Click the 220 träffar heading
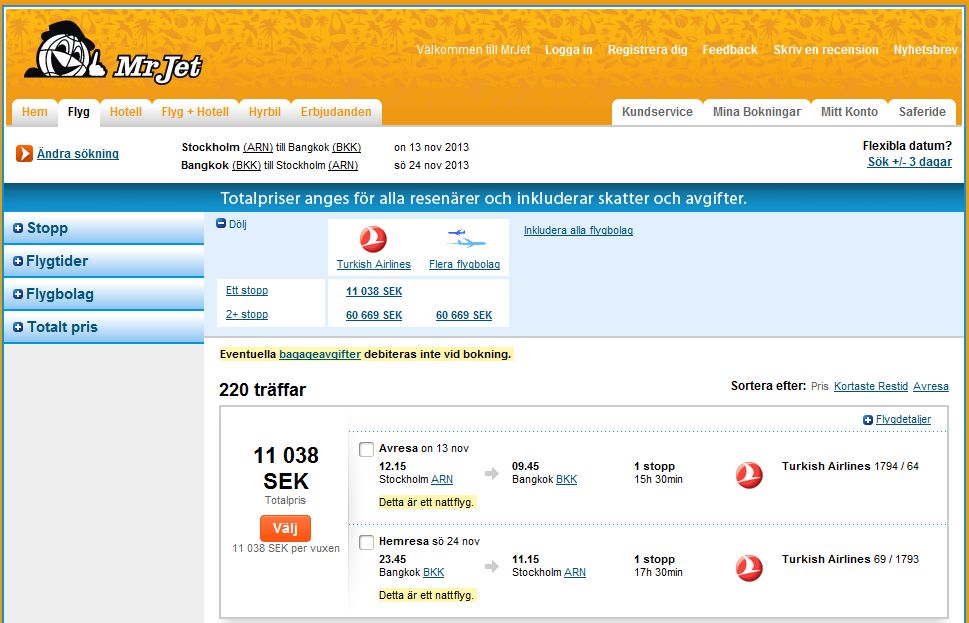The height and width of the screenshot is (623, 969). [263, 390]
